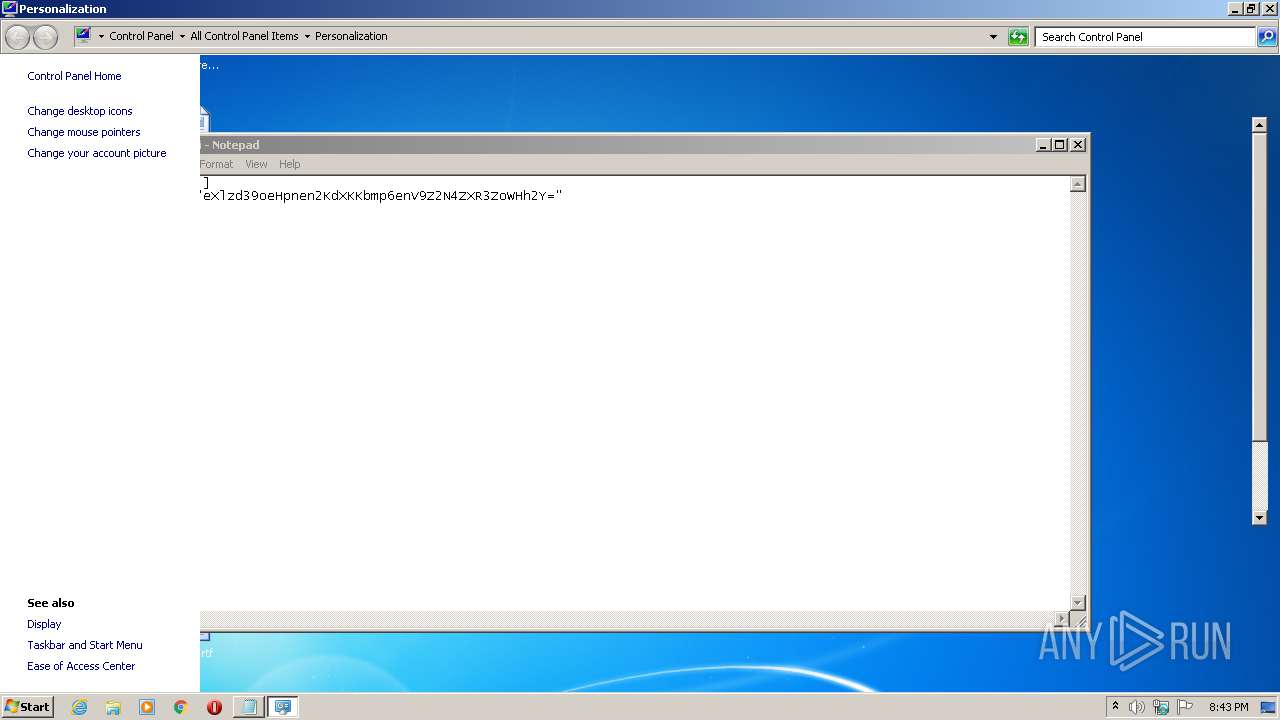This screenshot has width=1280, height=720.
Task: Click the 8:43 PM clock
Action: pos(1228,707)
